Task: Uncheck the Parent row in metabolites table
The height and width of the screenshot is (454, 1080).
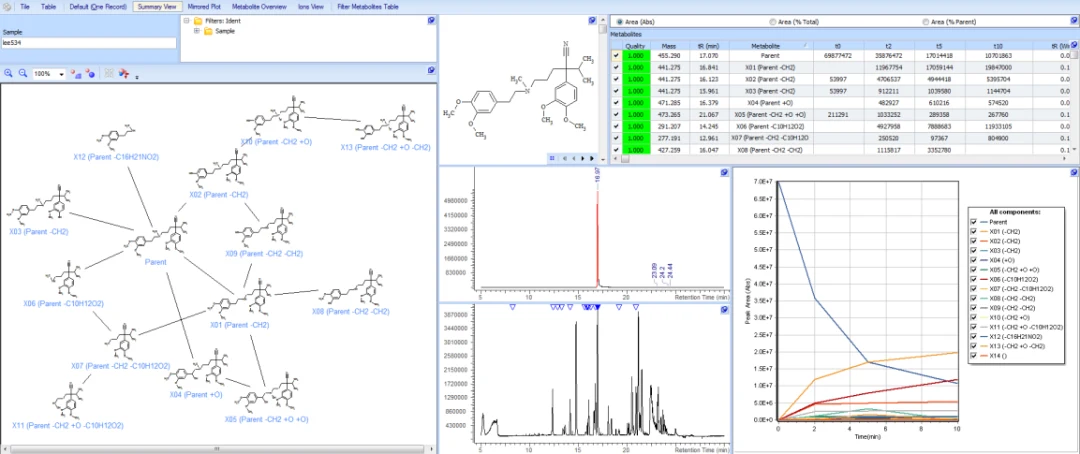Action: [x=616, y=56]
